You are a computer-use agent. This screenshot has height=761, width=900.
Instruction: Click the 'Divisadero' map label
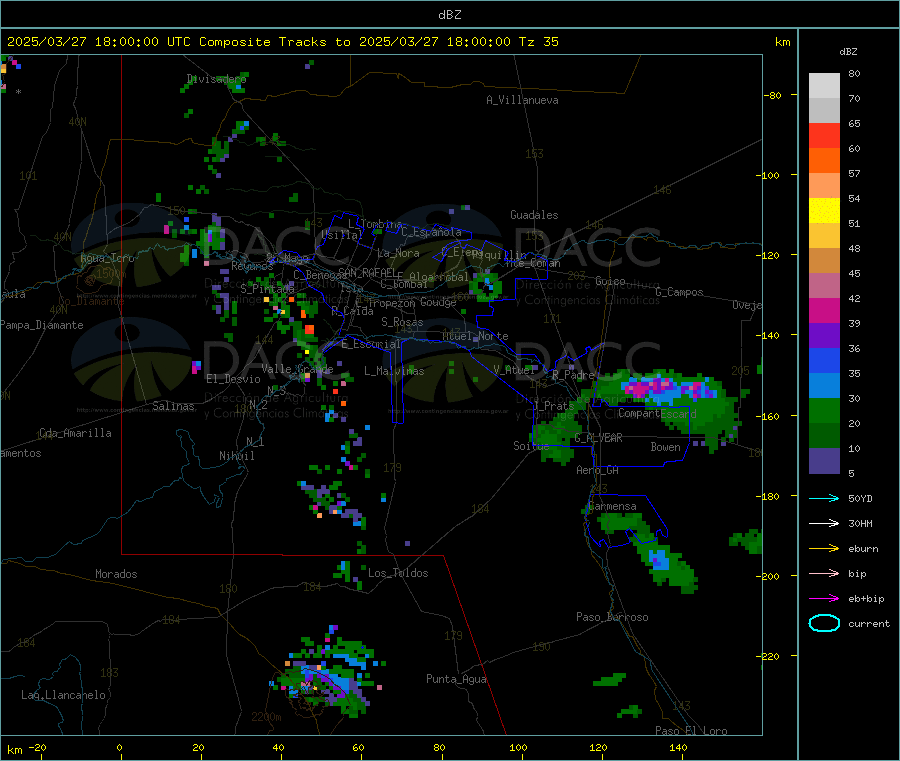click(216, 79)
